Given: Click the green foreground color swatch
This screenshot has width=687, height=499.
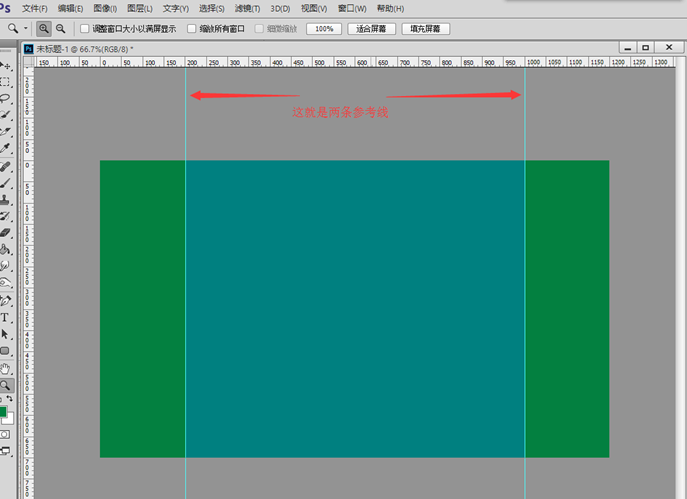Looking at the screenshot, I should point(4,411).
